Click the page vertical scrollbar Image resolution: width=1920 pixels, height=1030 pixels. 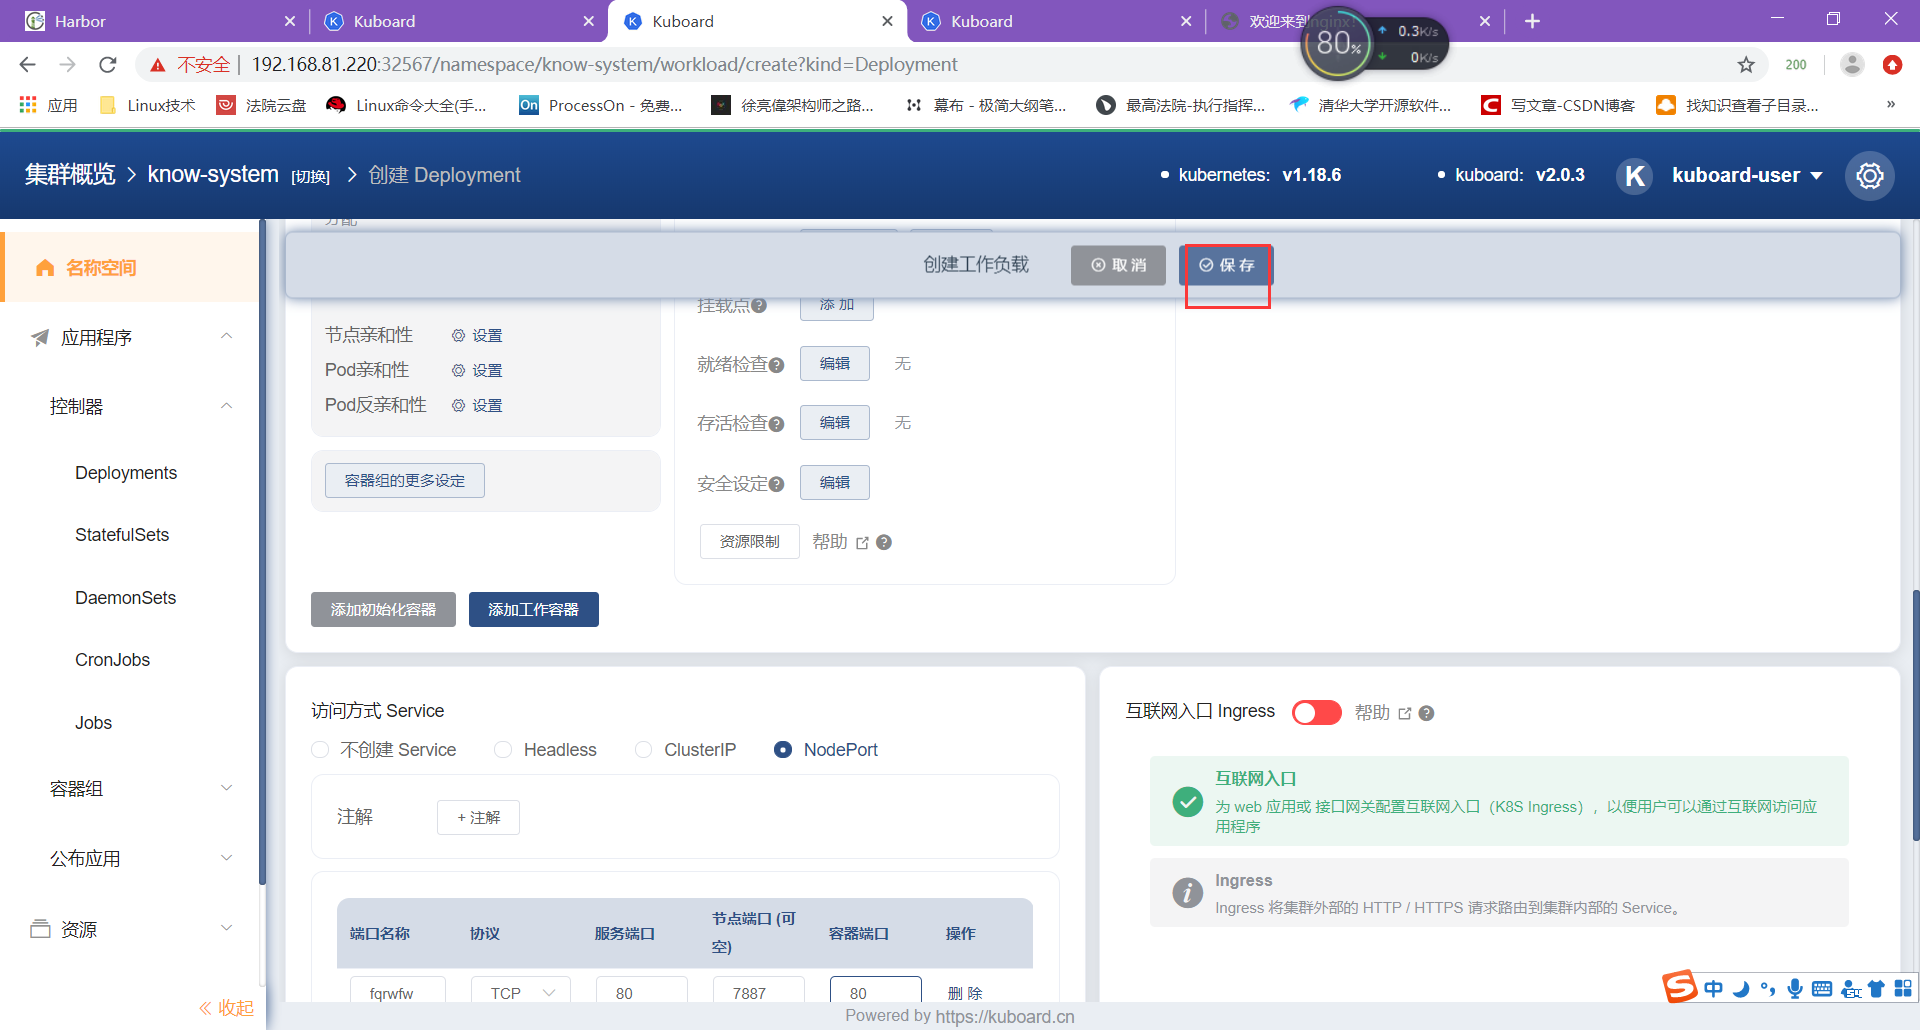[1915, 715]
